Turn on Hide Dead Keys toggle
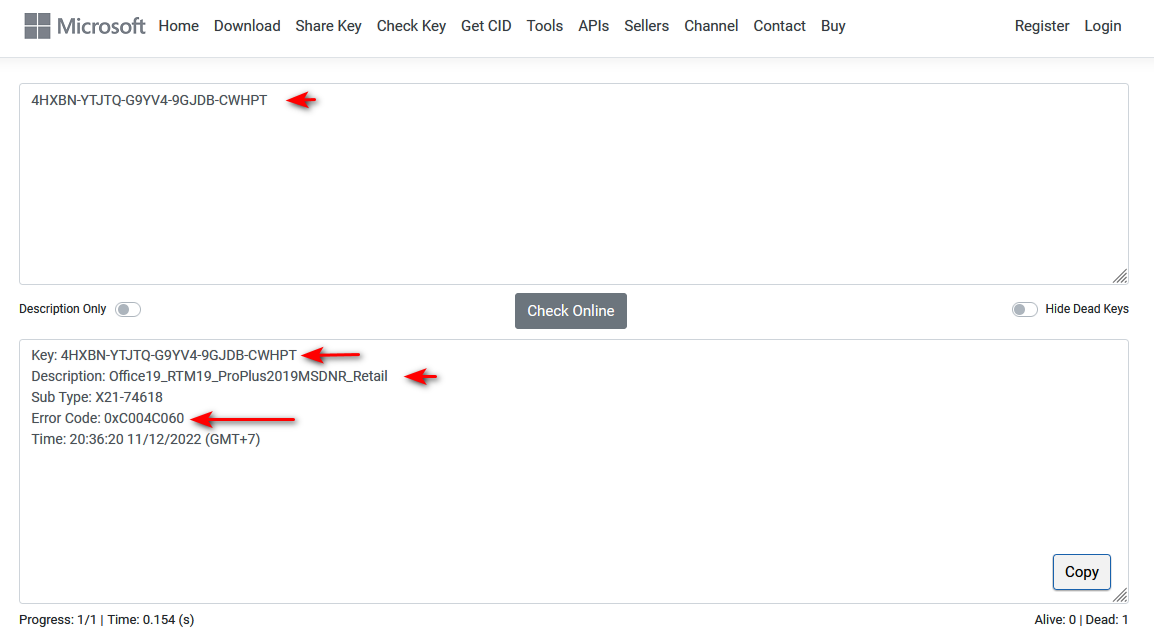The image size is (1154, 640). (1024, 309)
